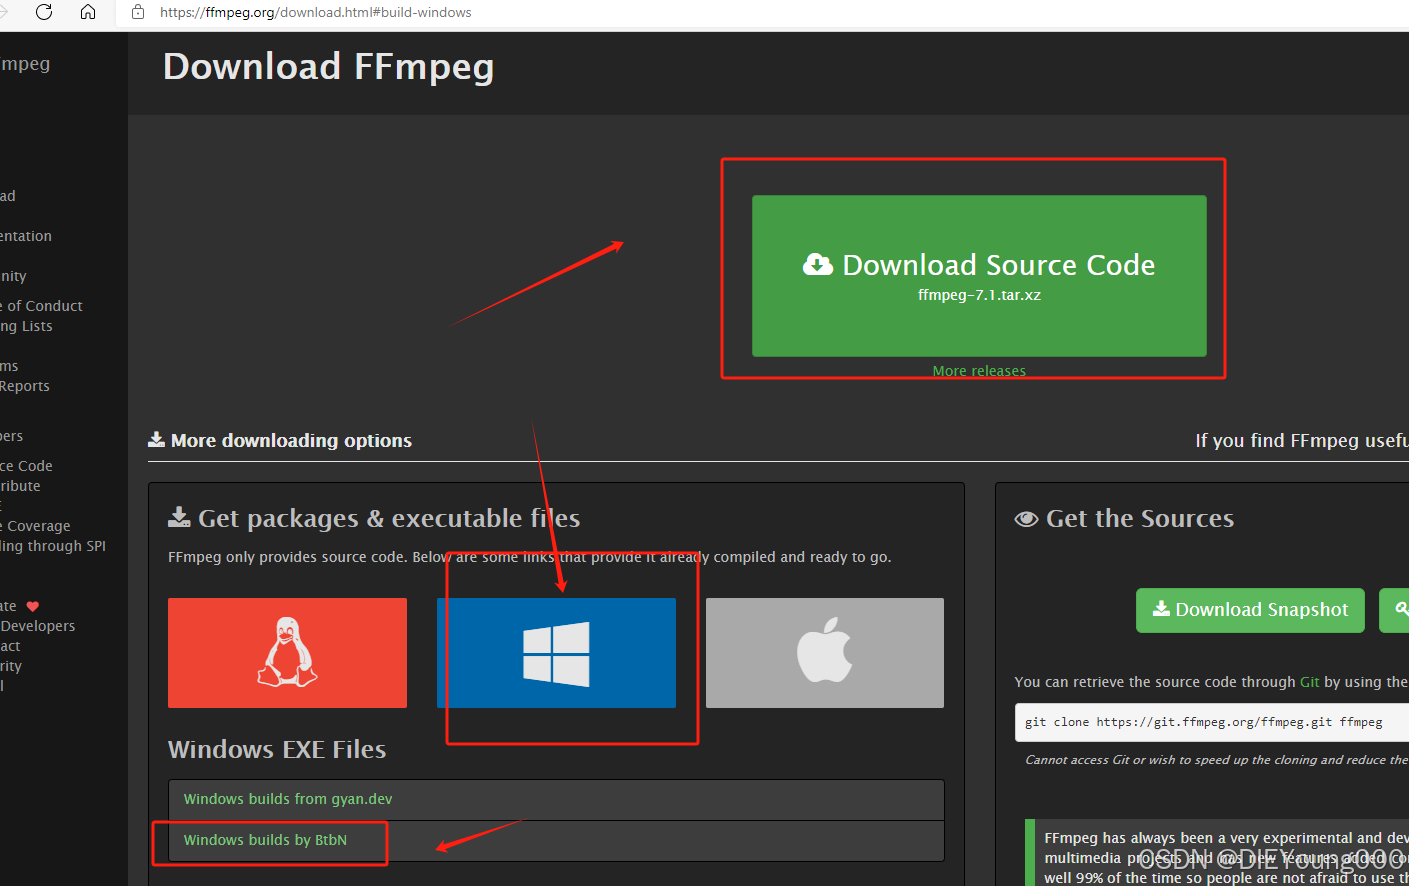Open Hire Developers in sidebar
This screenshot has width=1409, height=886.
pos(37,626)
